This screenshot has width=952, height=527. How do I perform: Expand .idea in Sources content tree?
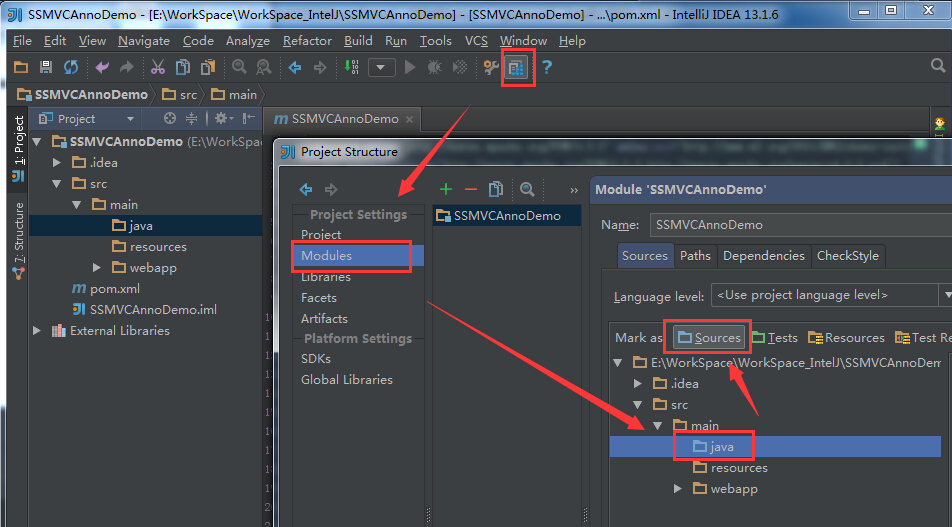pyautogui.click(x=638, y=384)
